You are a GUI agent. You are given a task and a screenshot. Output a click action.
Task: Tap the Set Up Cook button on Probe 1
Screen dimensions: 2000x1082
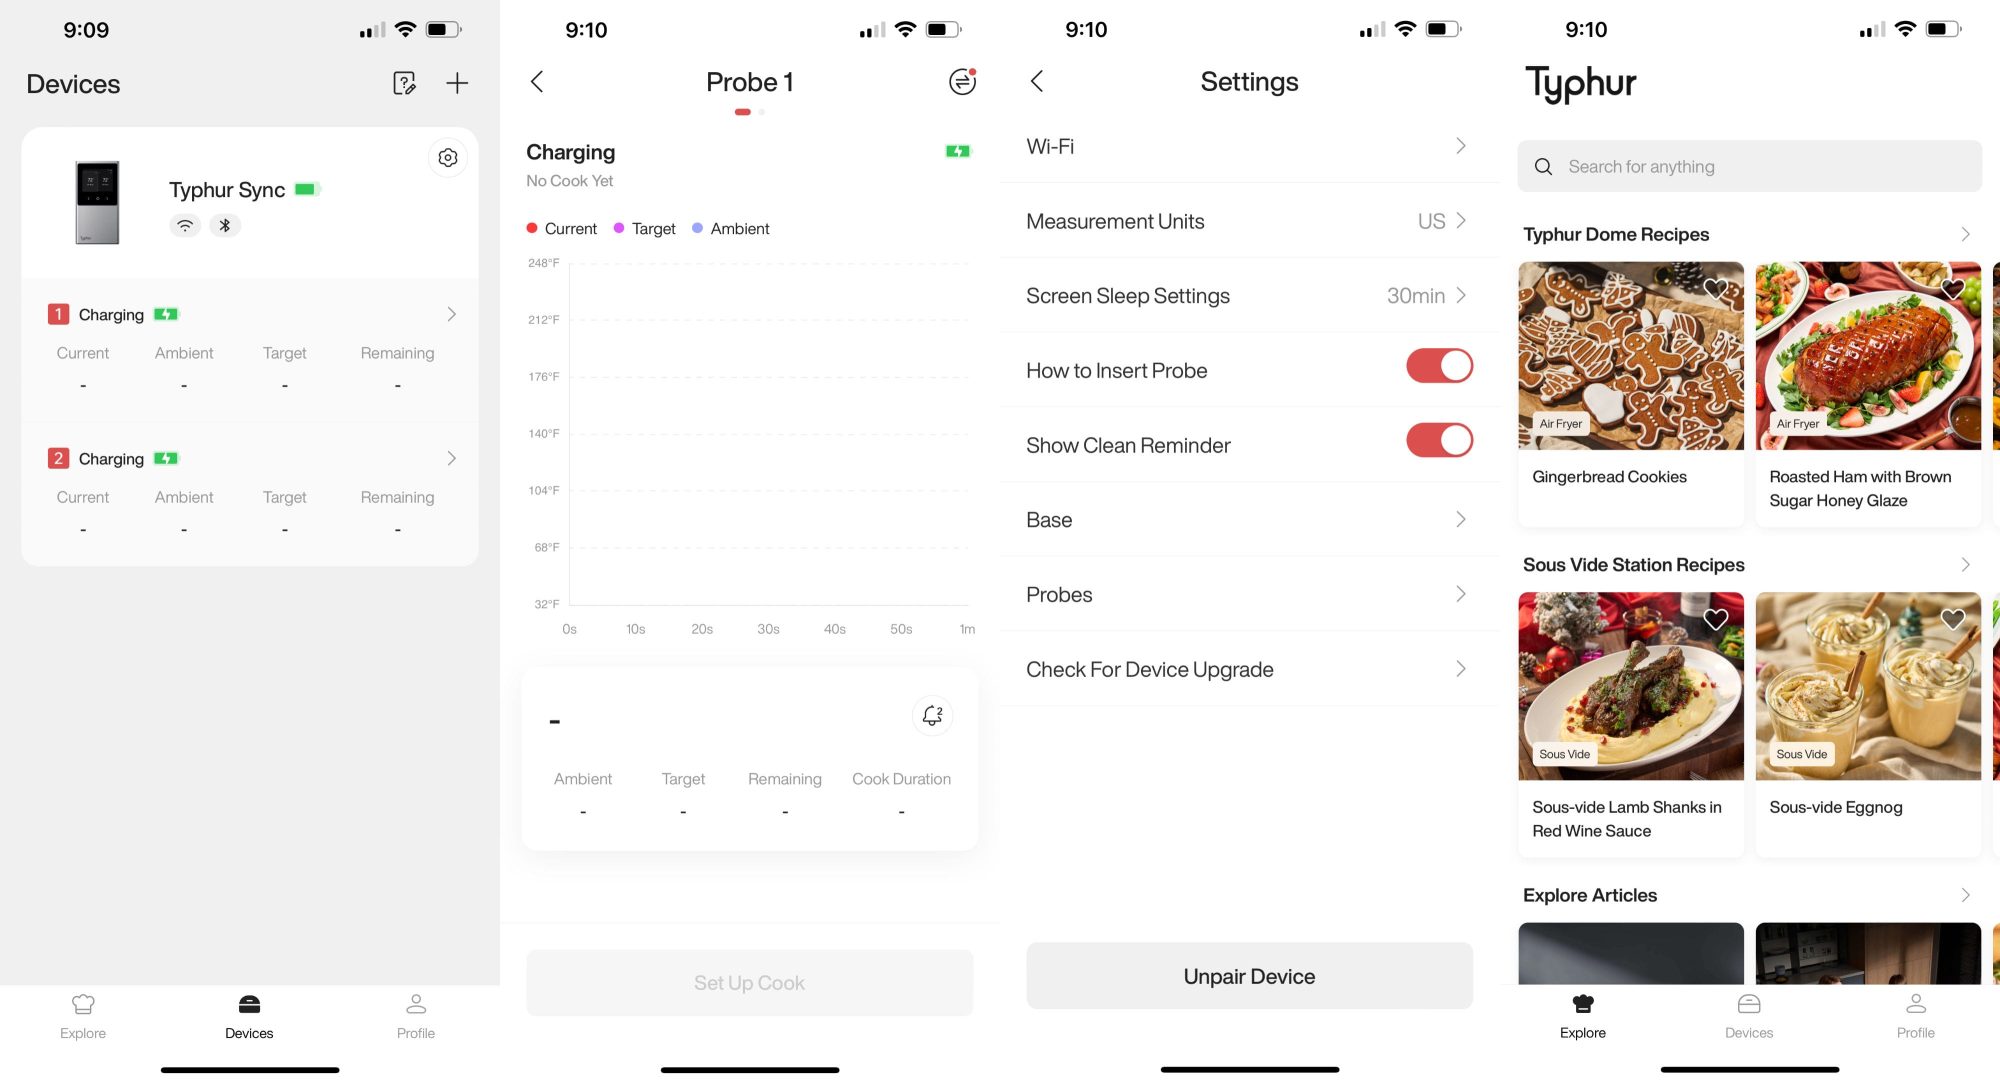[750, 982]
